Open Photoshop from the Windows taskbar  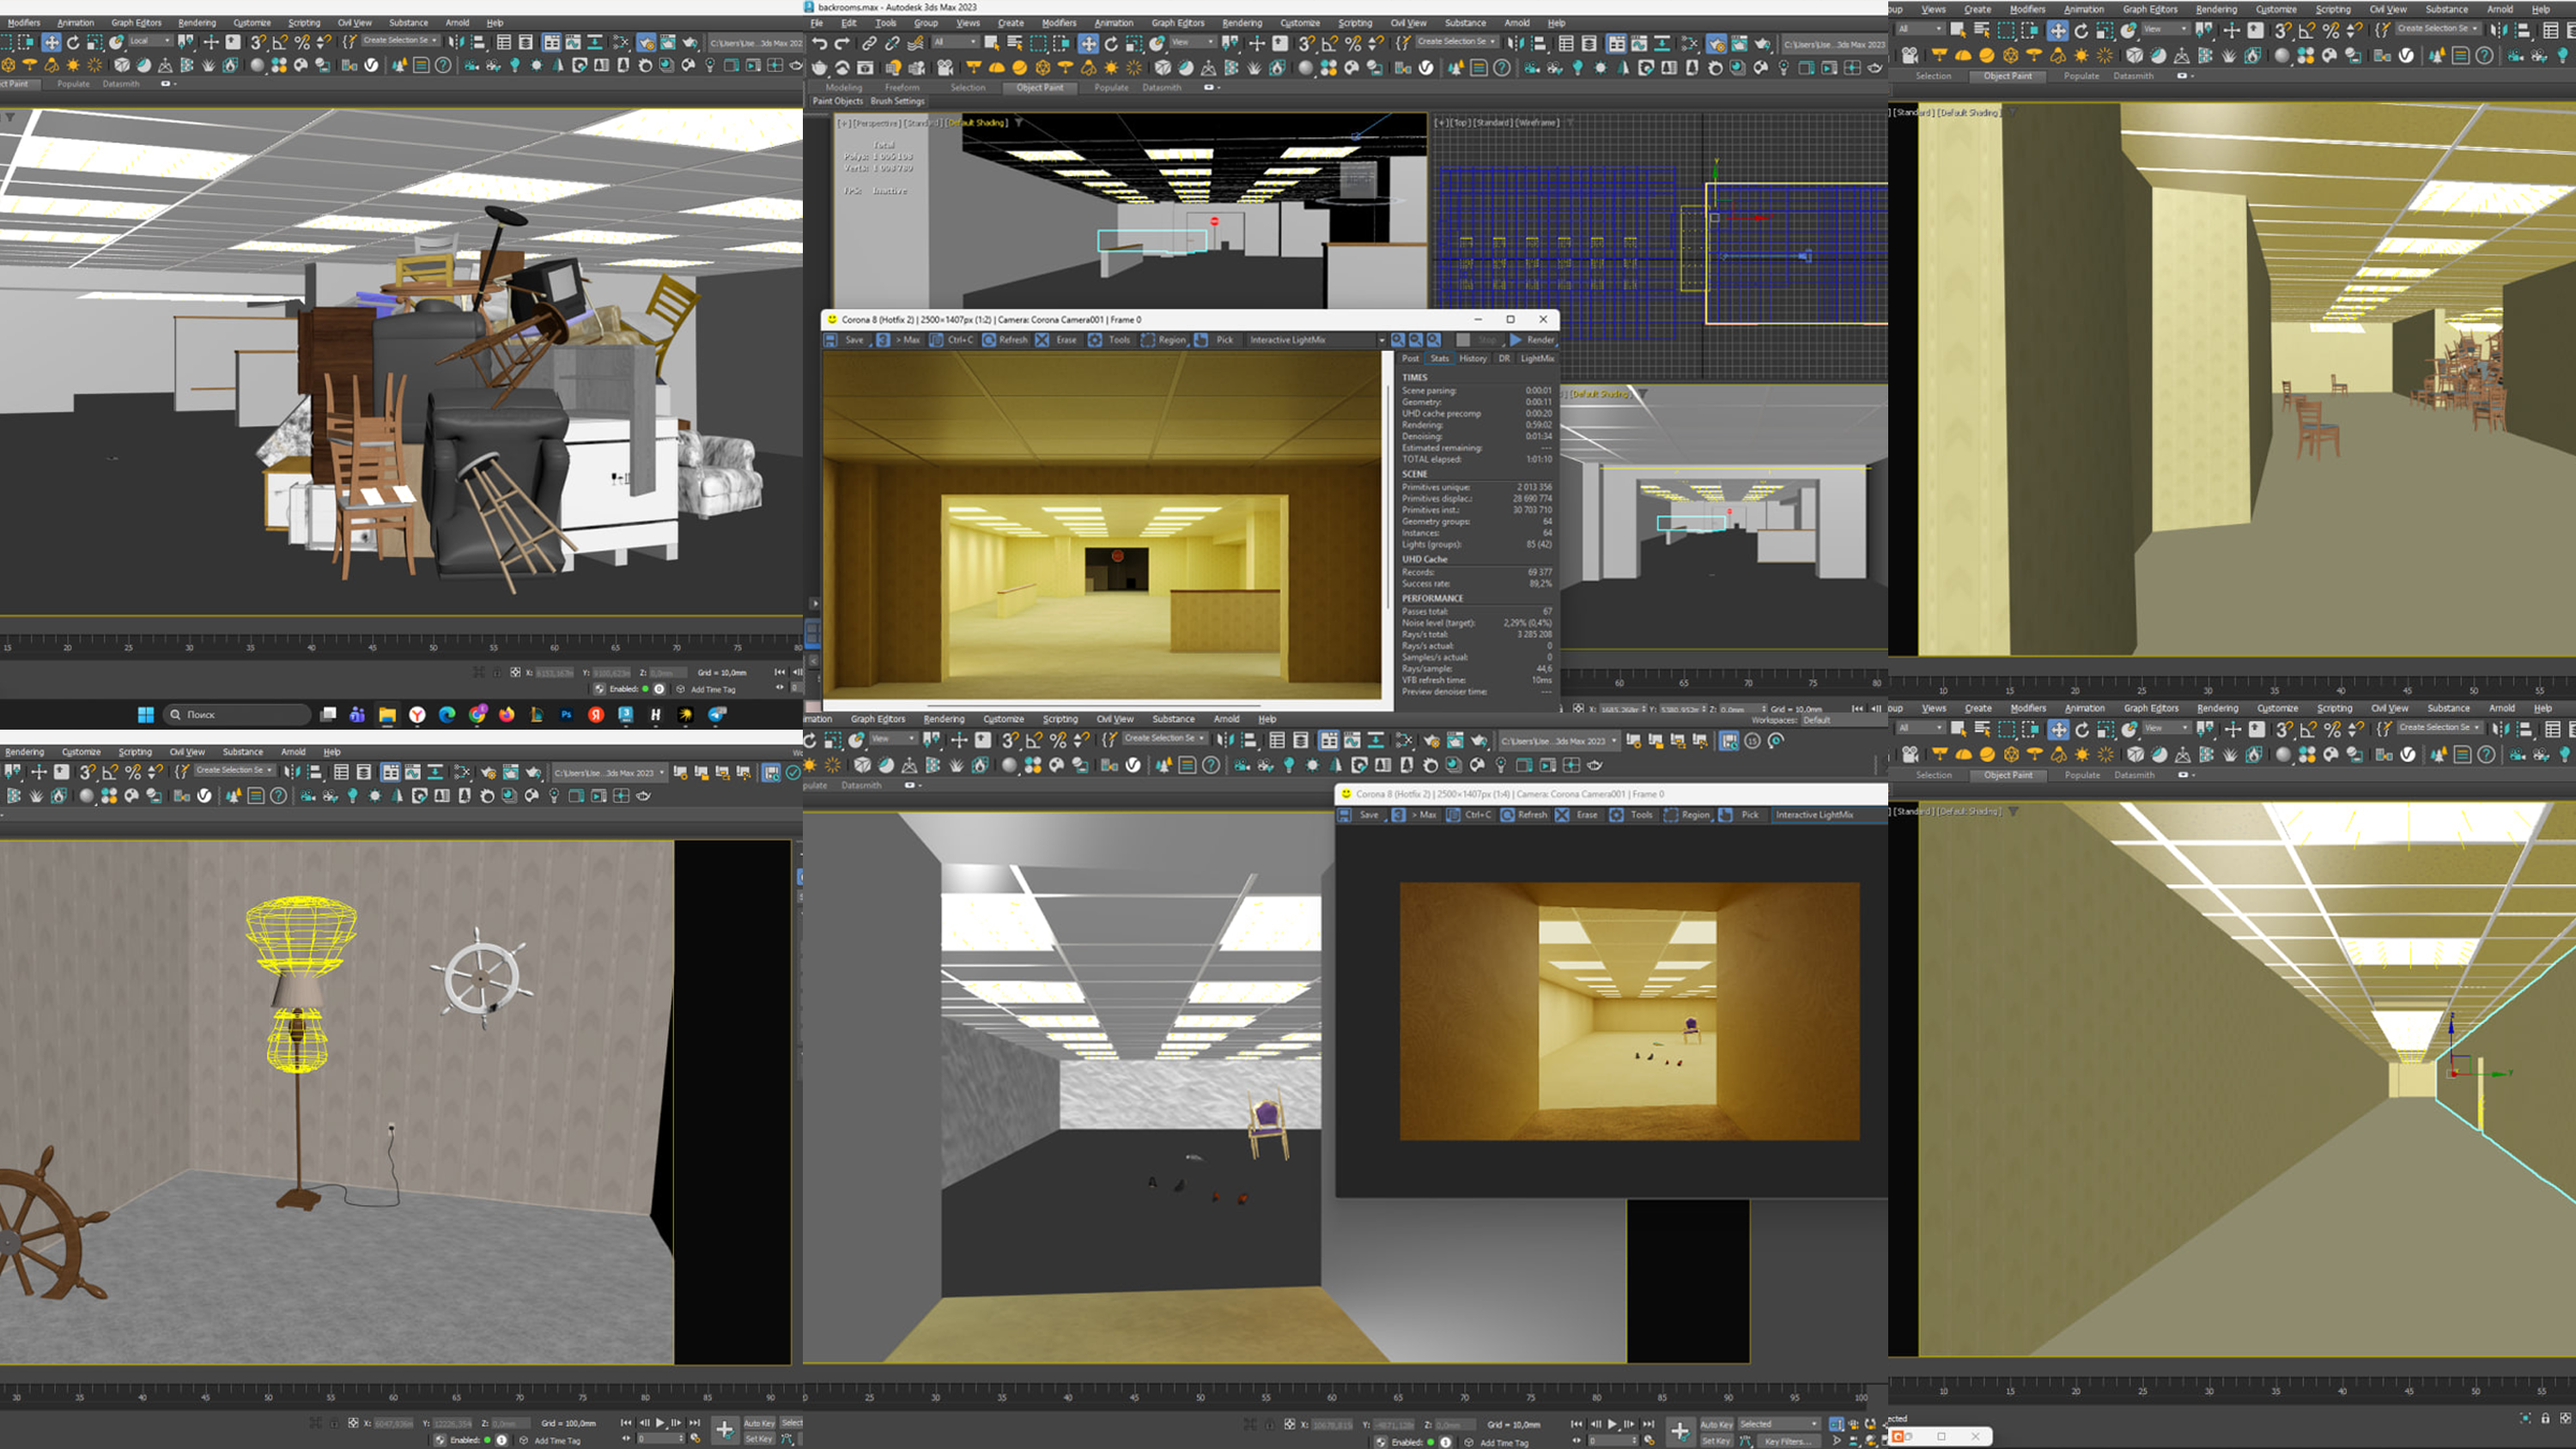click(566, 714)
